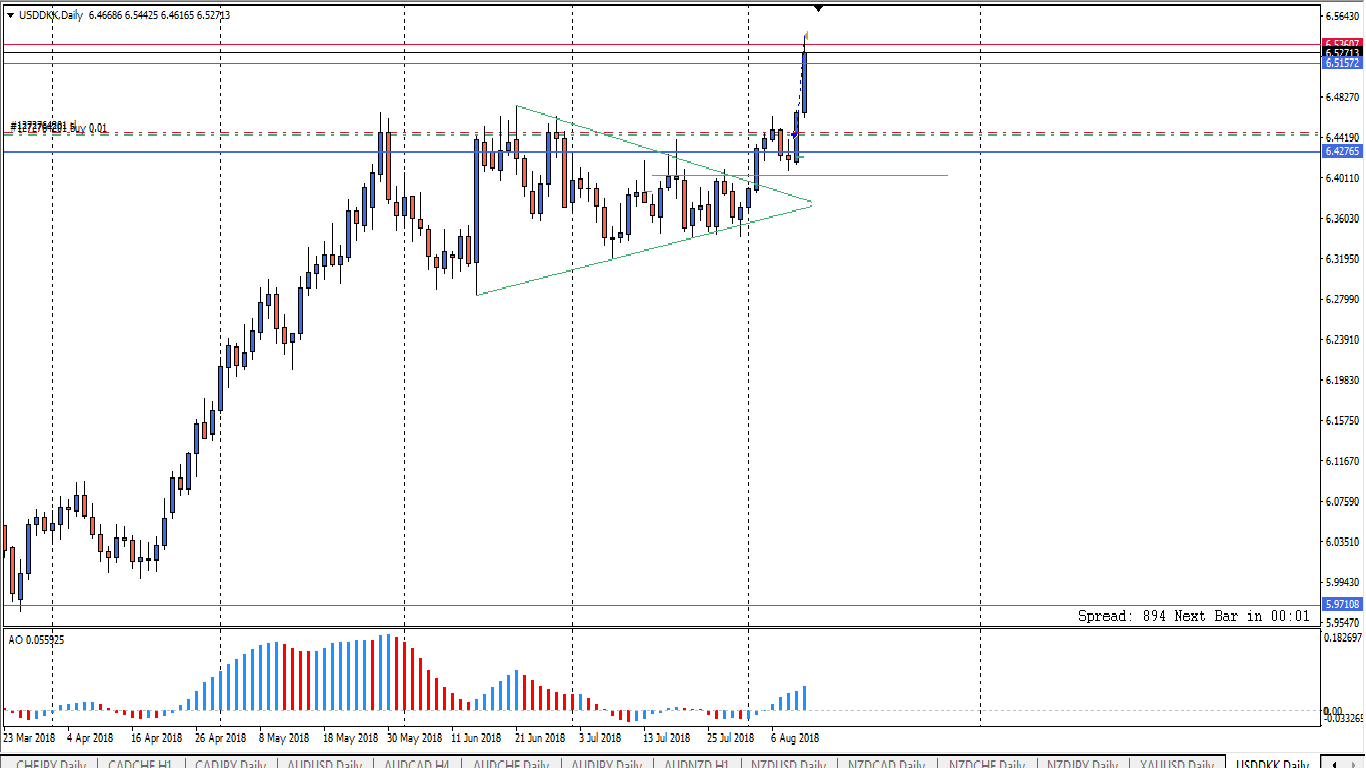Click the 8 May 2018 date label
The width and height of the screenshot is (1366, 768).
point(284,738)
